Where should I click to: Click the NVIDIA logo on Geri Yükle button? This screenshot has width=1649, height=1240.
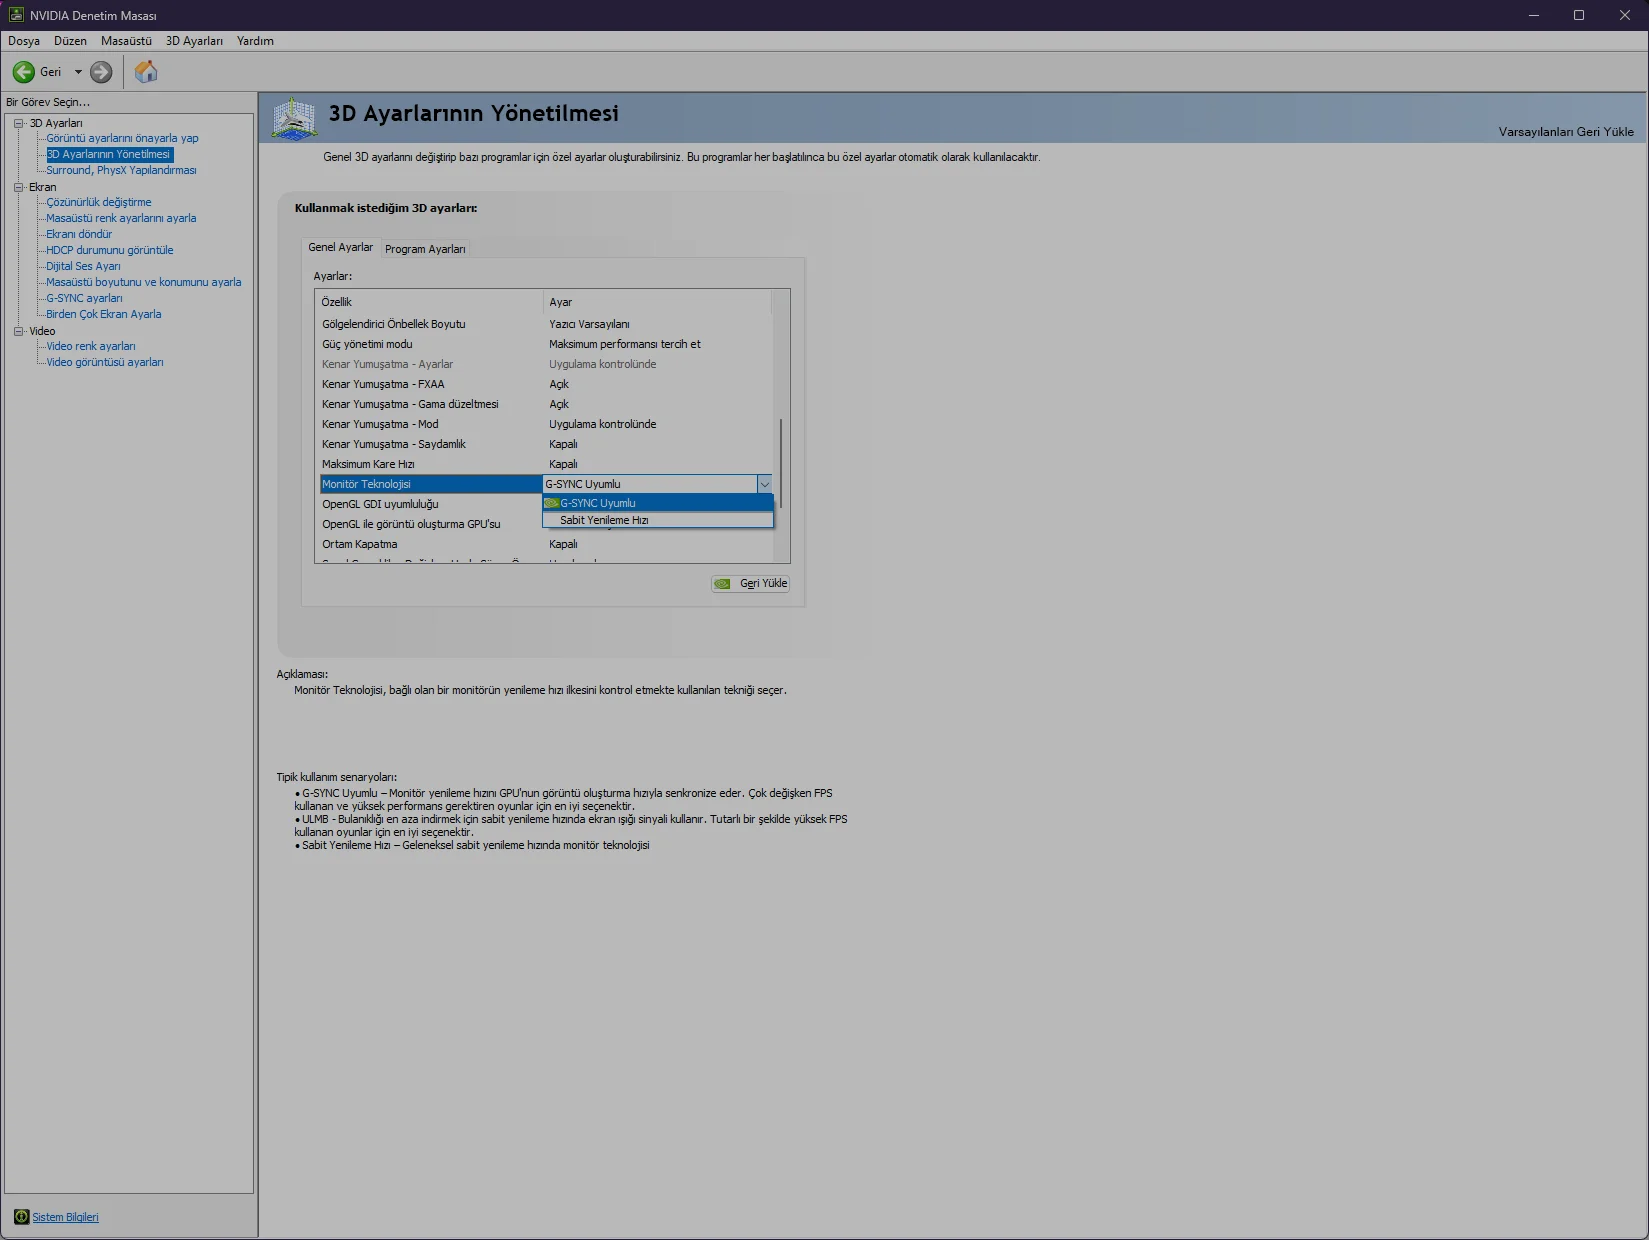click(723, 584)
